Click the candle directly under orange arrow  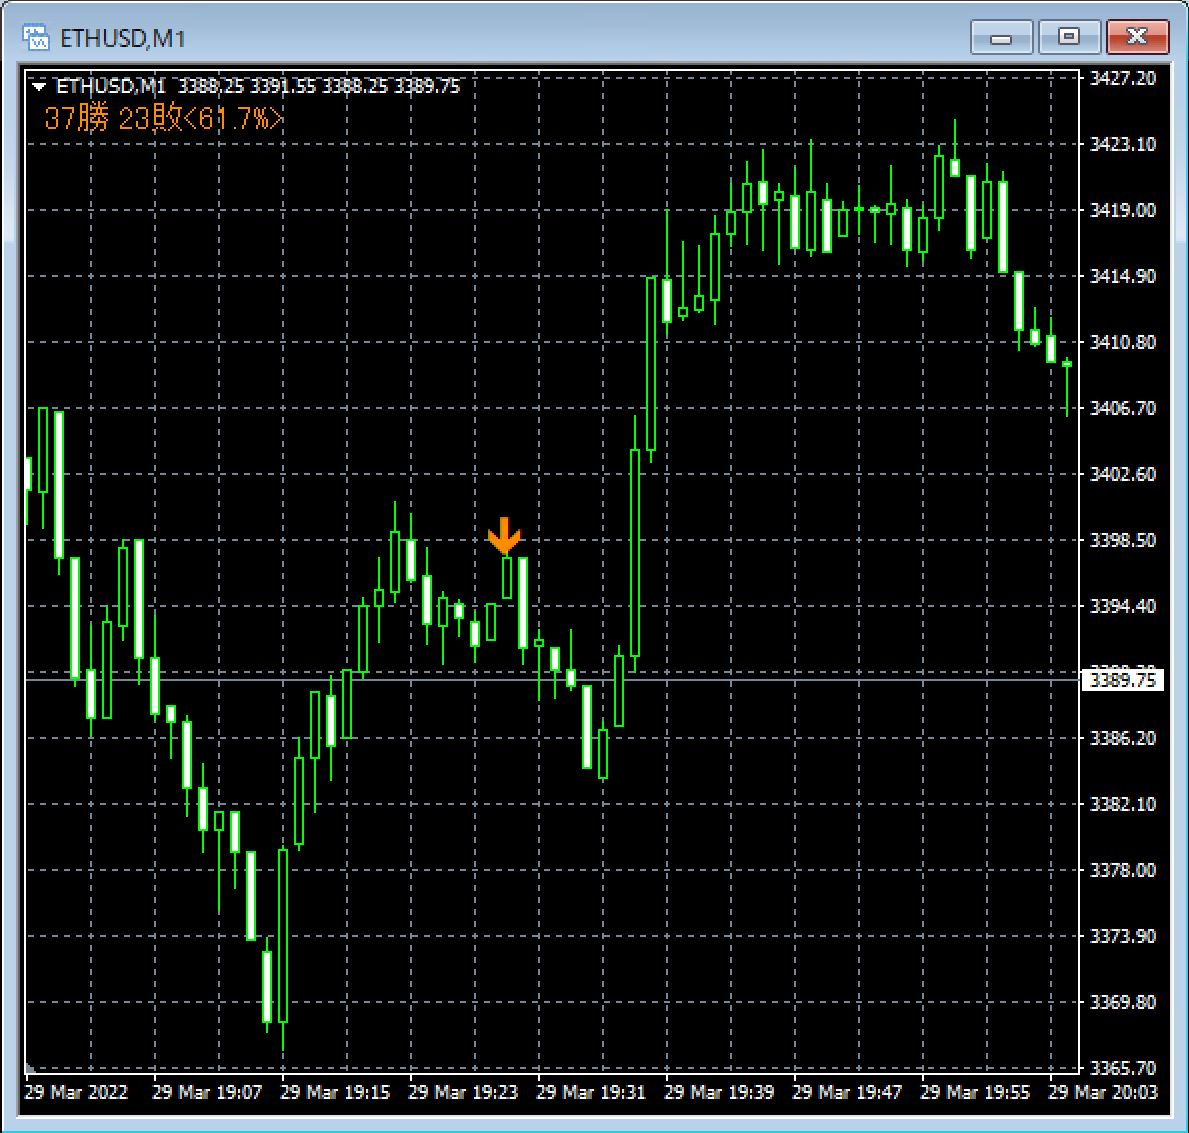(x=507, y=578)
